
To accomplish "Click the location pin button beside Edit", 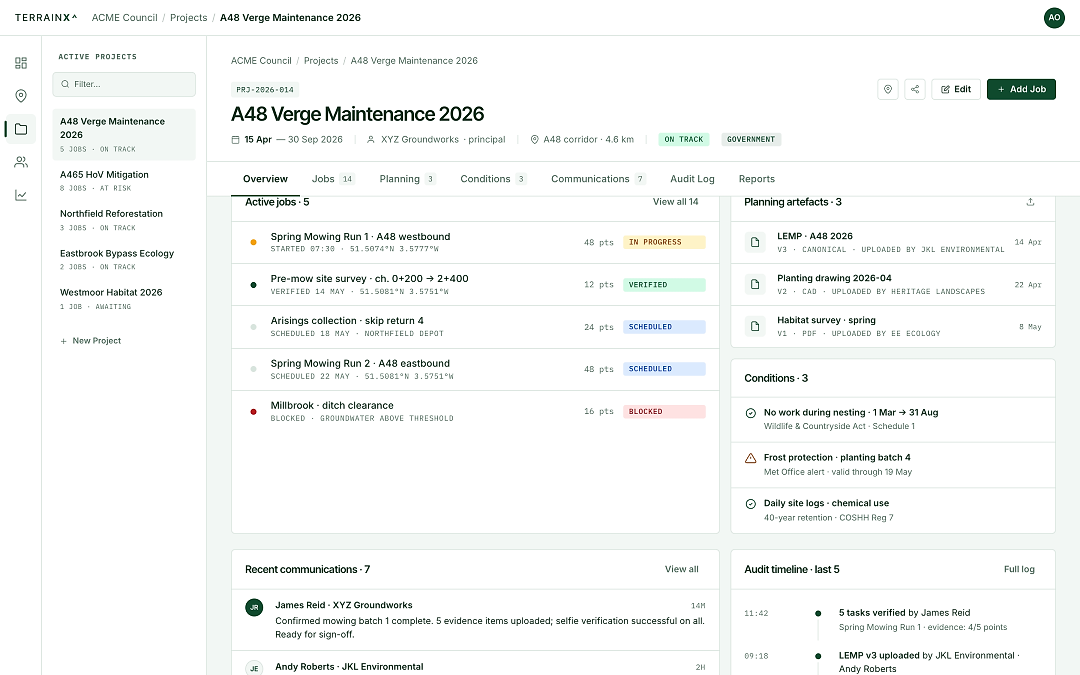I will (888, 89).
